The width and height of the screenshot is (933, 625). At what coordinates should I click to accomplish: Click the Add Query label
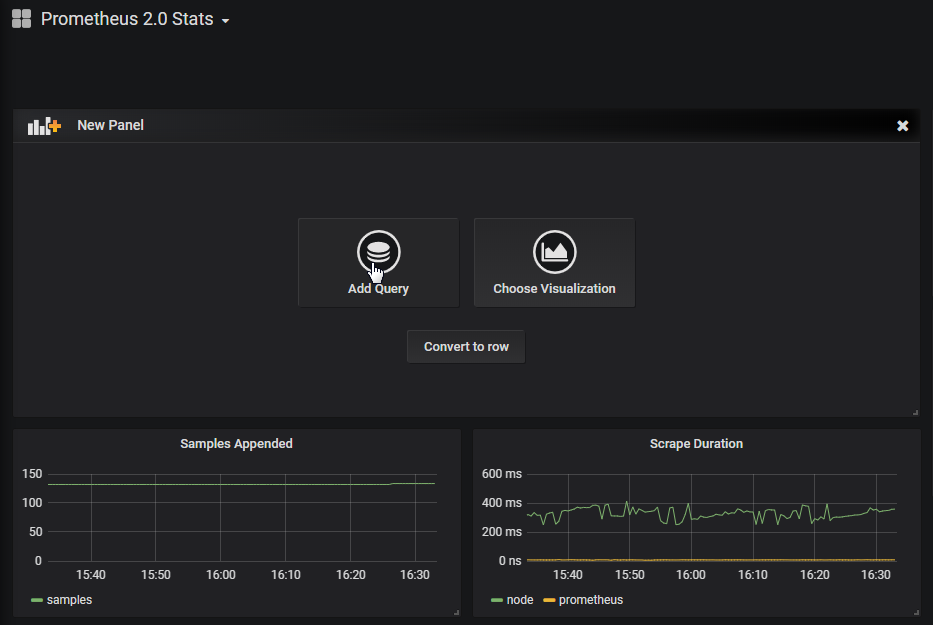[378, 289]
